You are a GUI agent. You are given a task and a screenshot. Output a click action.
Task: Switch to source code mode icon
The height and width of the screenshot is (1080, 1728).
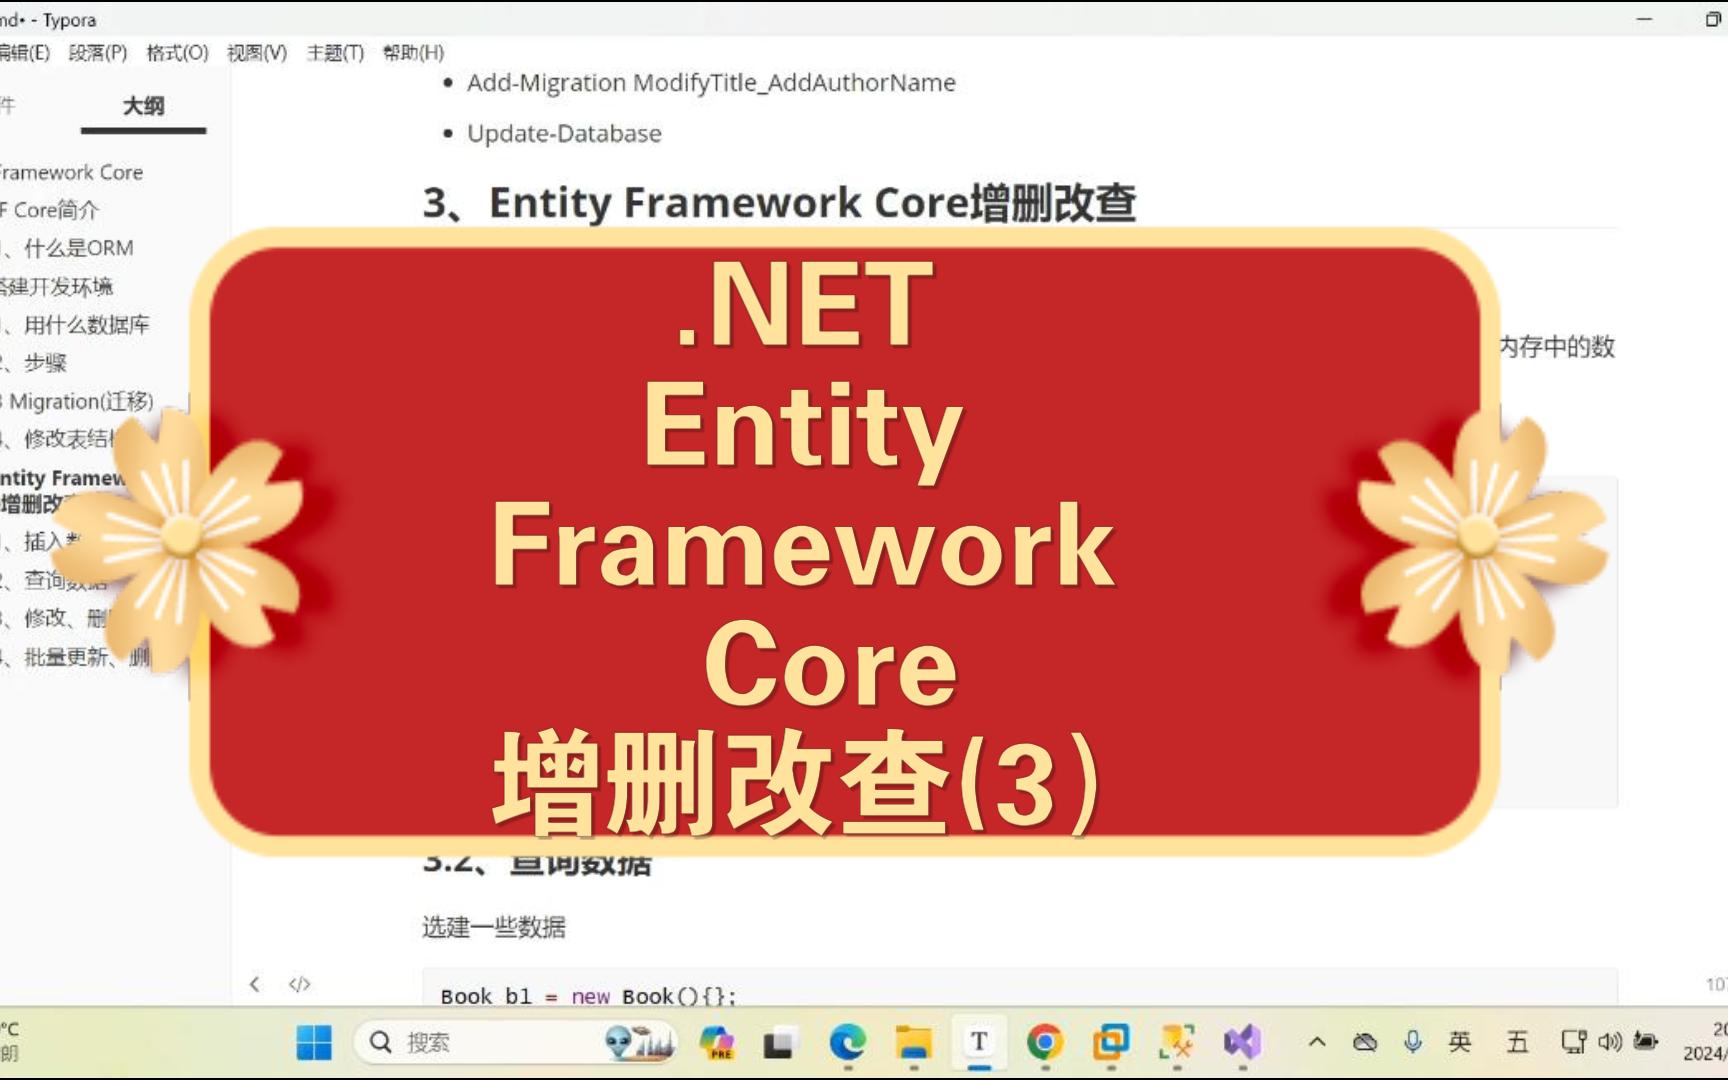click(x=299, y=984)
